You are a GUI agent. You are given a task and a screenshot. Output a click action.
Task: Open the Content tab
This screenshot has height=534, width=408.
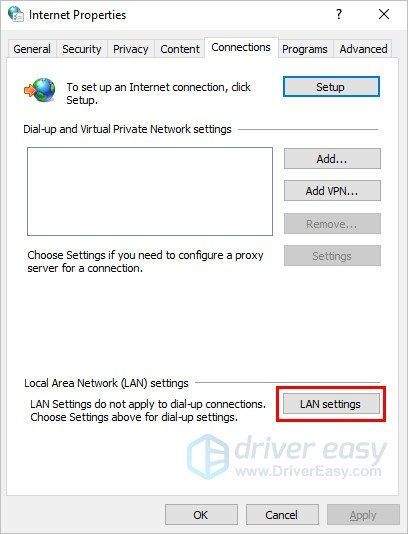(180, 49)
